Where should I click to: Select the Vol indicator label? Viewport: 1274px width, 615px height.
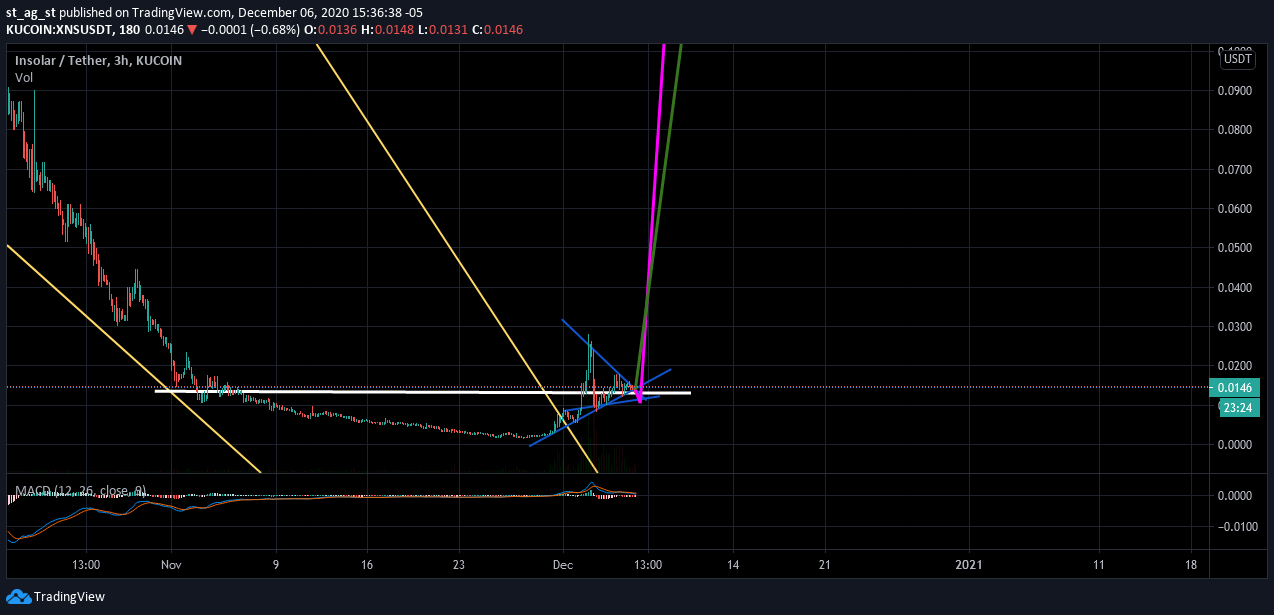(x=24, y=77)
